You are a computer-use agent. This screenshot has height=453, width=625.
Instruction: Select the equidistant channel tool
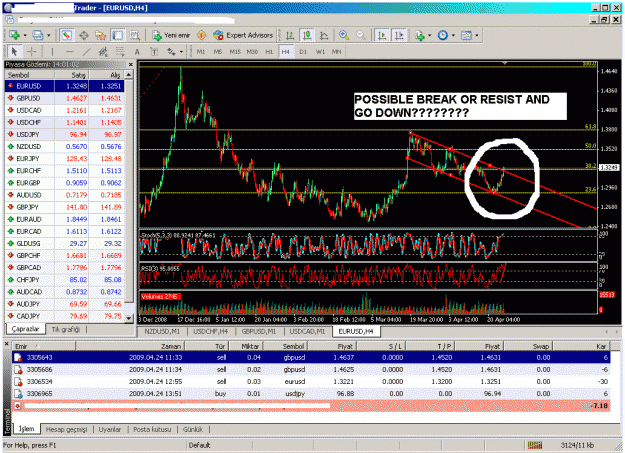tap(103, 51)
